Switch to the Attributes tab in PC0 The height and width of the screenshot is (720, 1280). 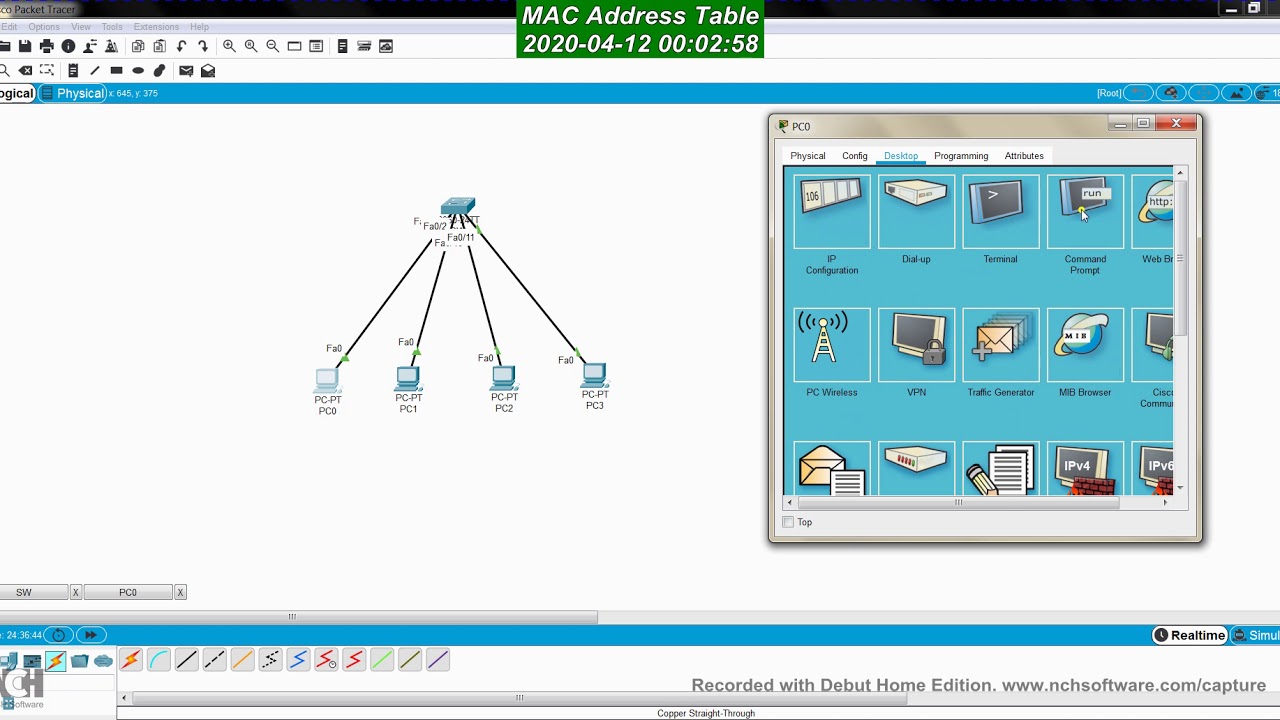tap(1024, 156)
